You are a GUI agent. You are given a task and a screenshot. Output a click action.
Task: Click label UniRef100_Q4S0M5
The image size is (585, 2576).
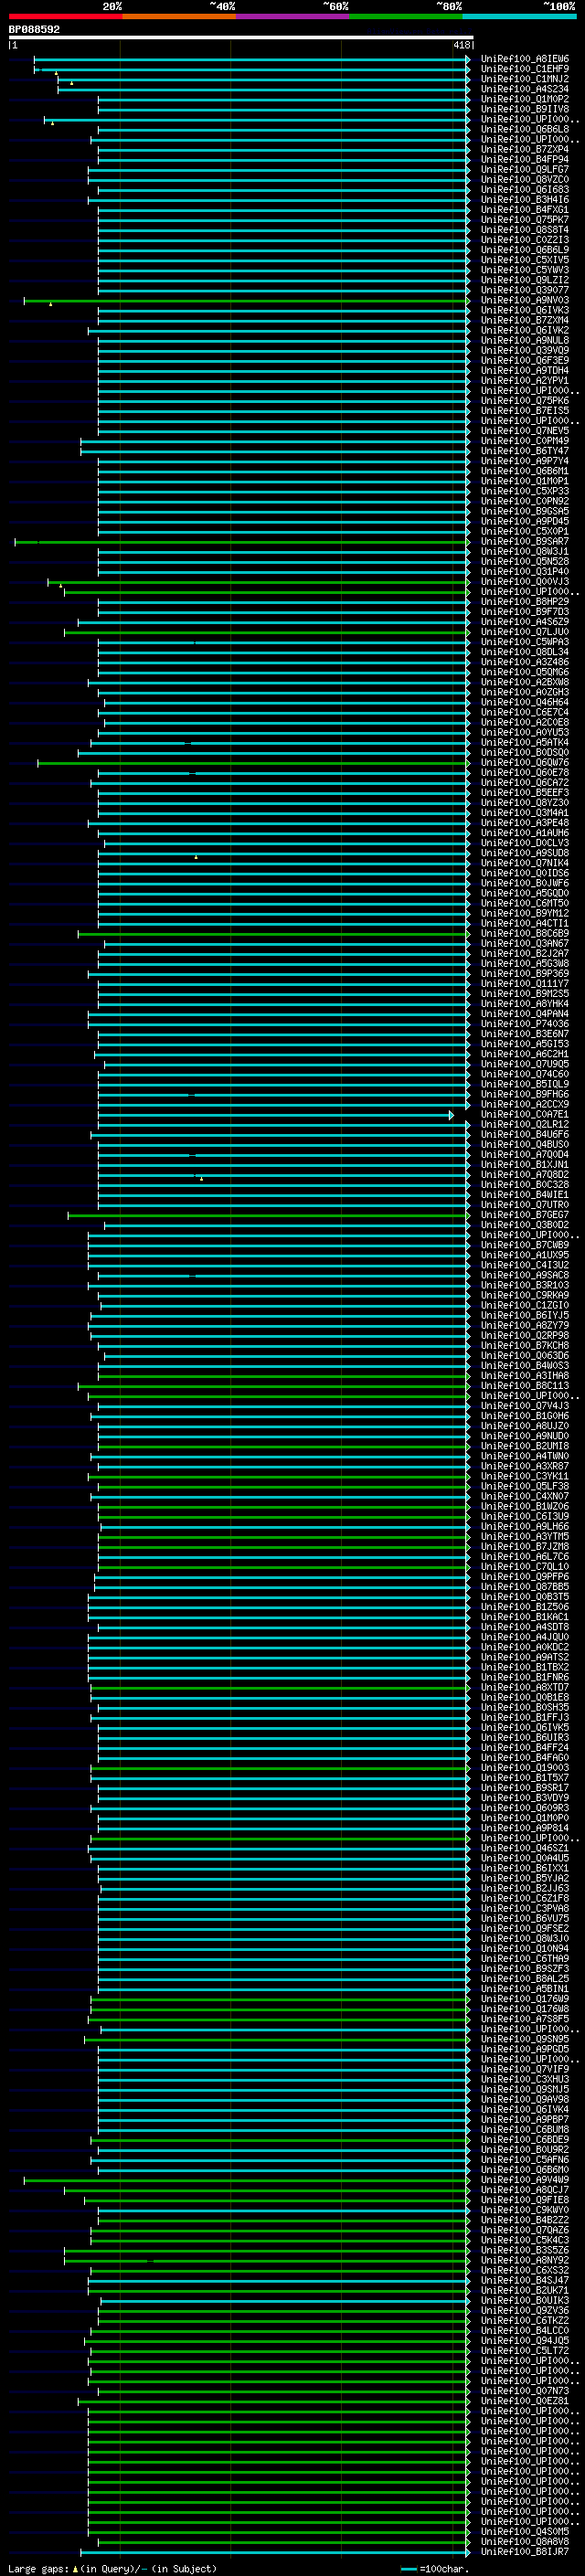(x=525, y=2532)
